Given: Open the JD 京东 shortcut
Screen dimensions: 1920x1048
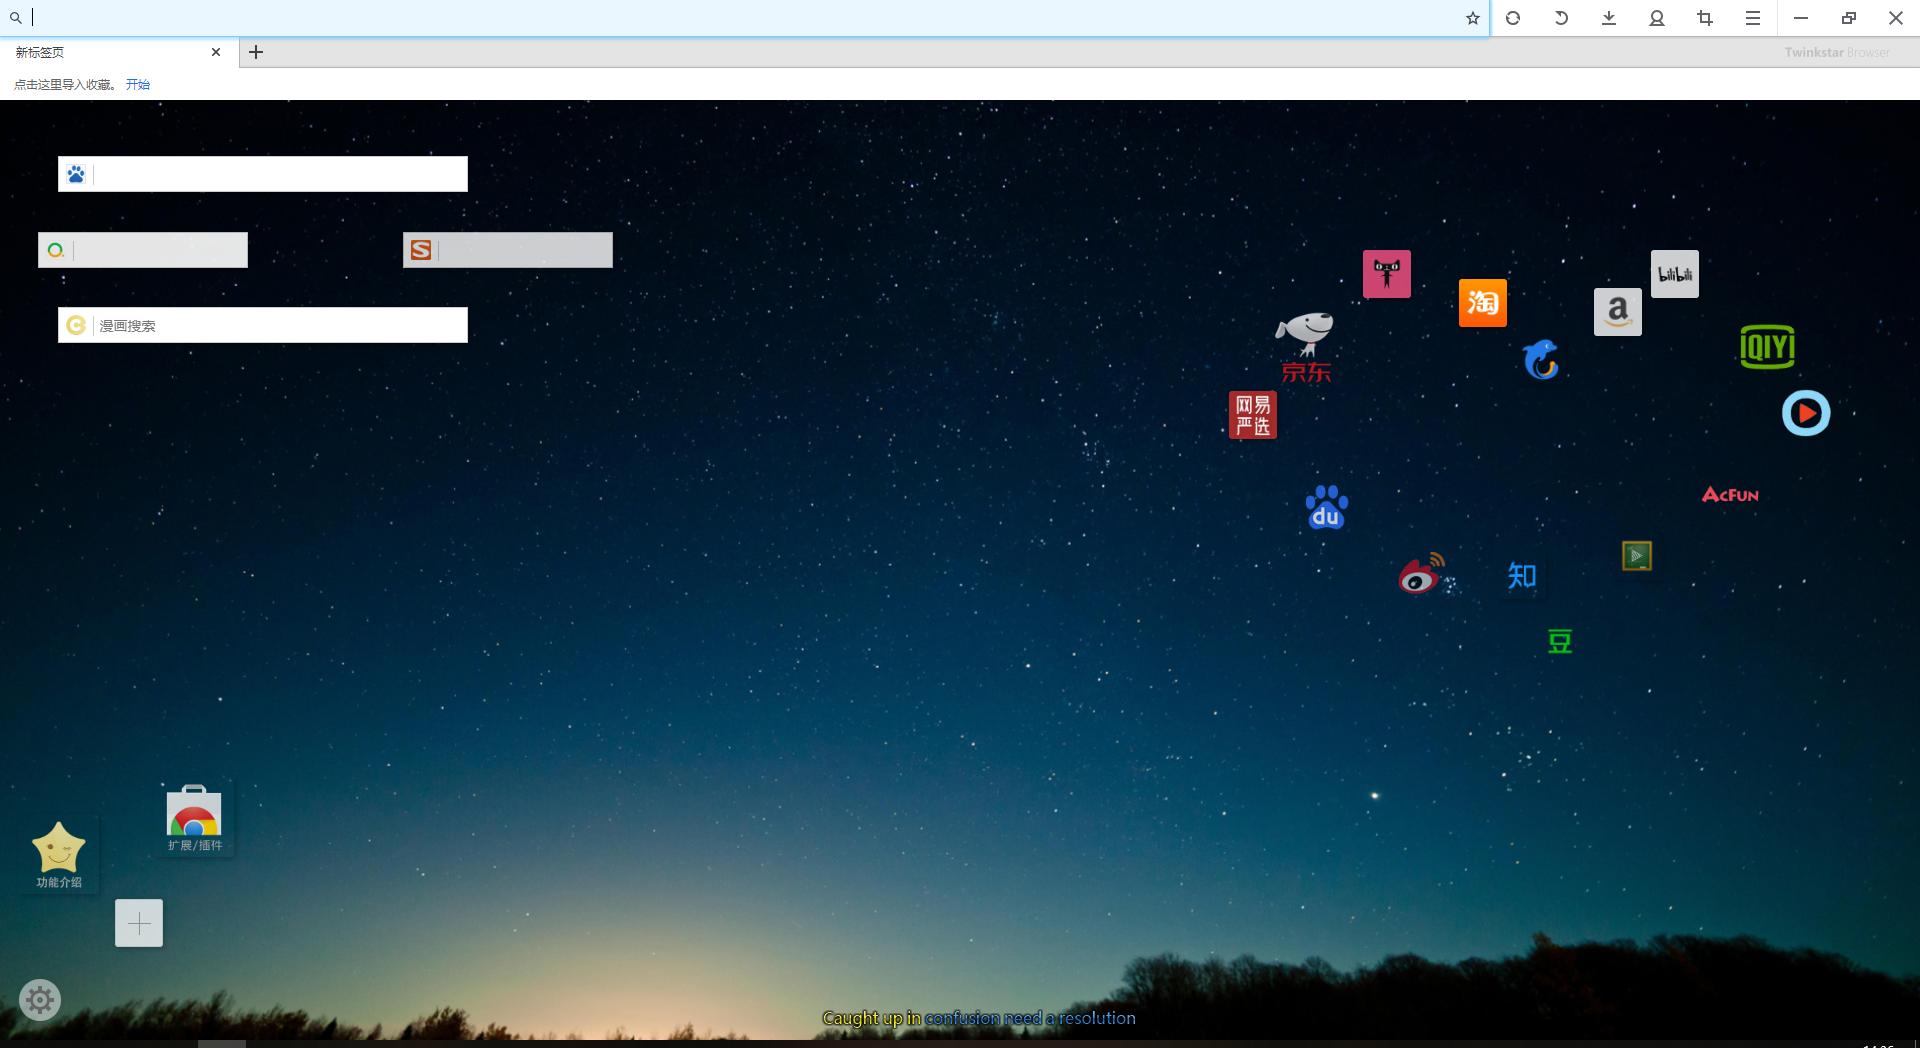Looking at the screenshot, I should 1305,347.
